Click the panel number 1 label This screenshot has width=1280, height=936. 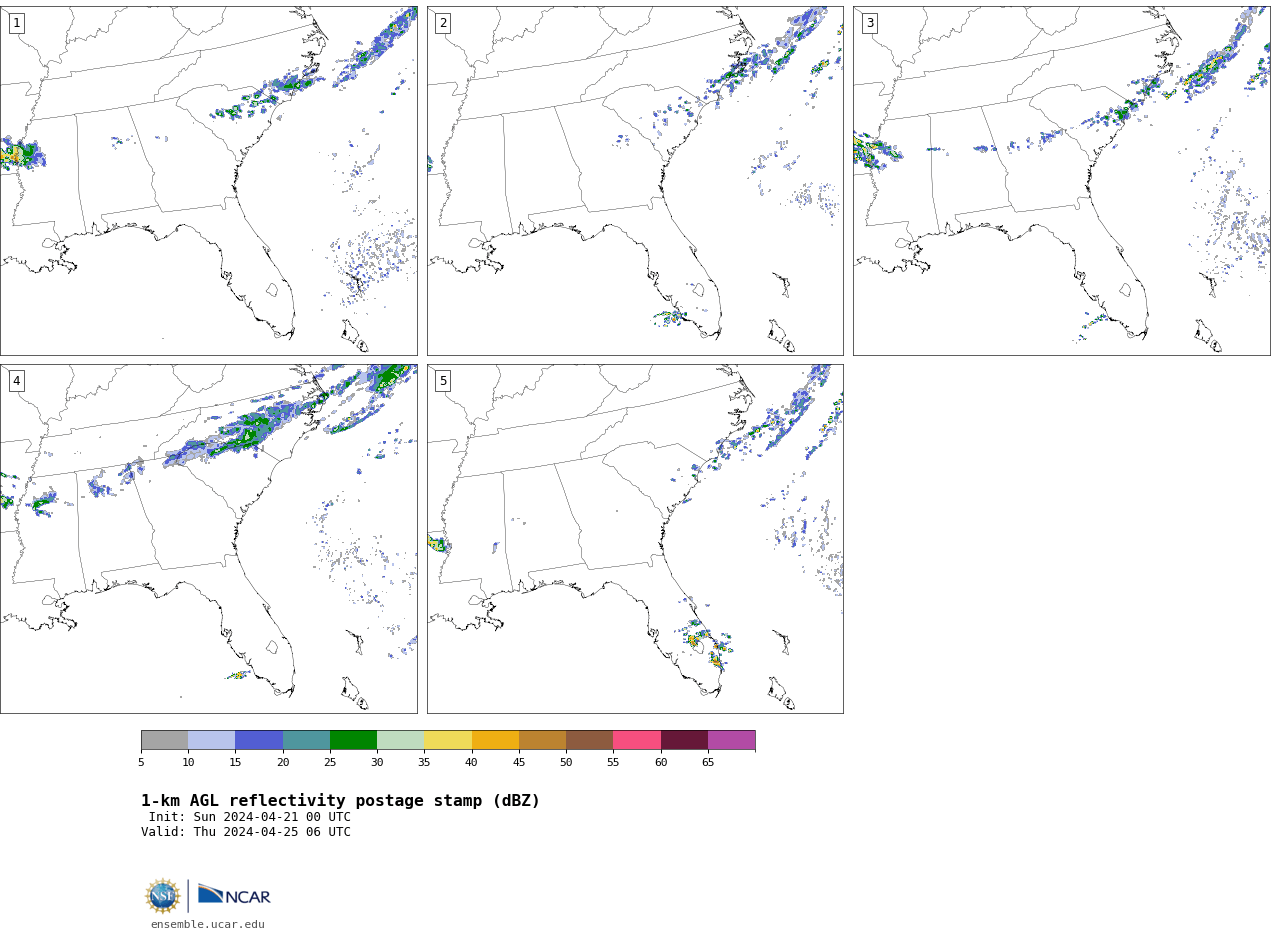(16, 23)
